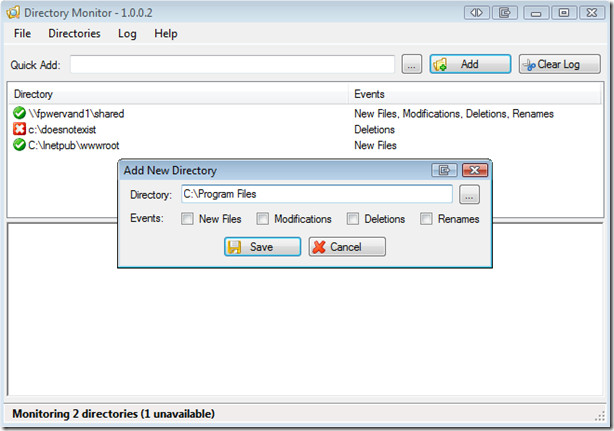Click the Deletions events cell for c:\doesnotexist

coord(374,130)
